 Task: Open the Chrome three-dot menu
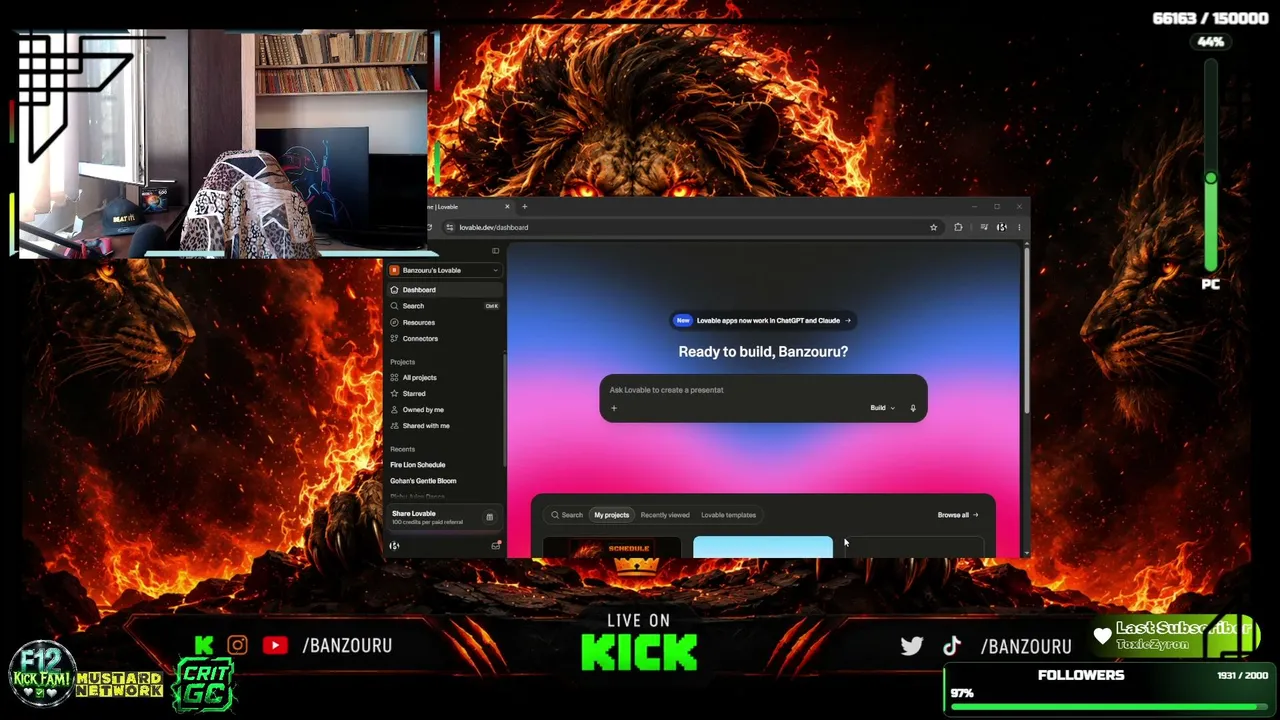tap(1019, 227)
